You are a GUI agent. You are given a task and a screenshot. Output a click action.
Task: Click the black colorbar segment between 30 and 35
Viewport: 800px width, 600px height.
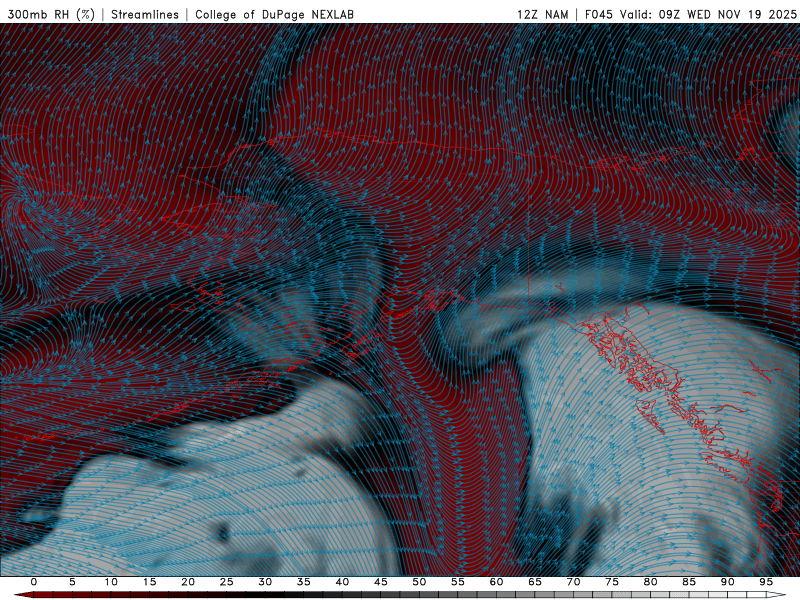click(x=284, y=595)
